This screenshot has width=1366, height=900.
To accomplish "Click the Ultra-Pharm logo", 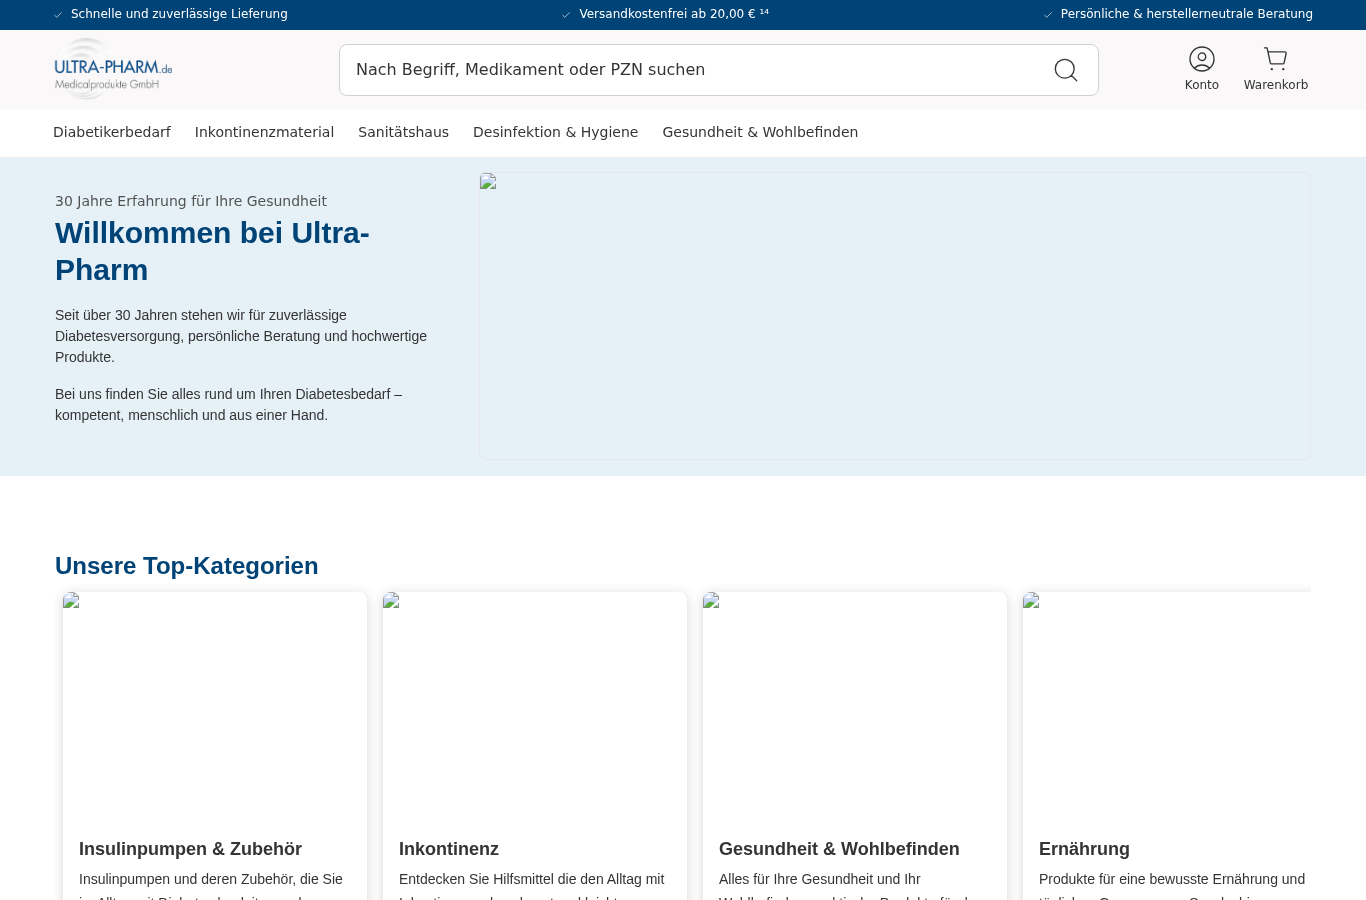I will [x=113, y=69].
